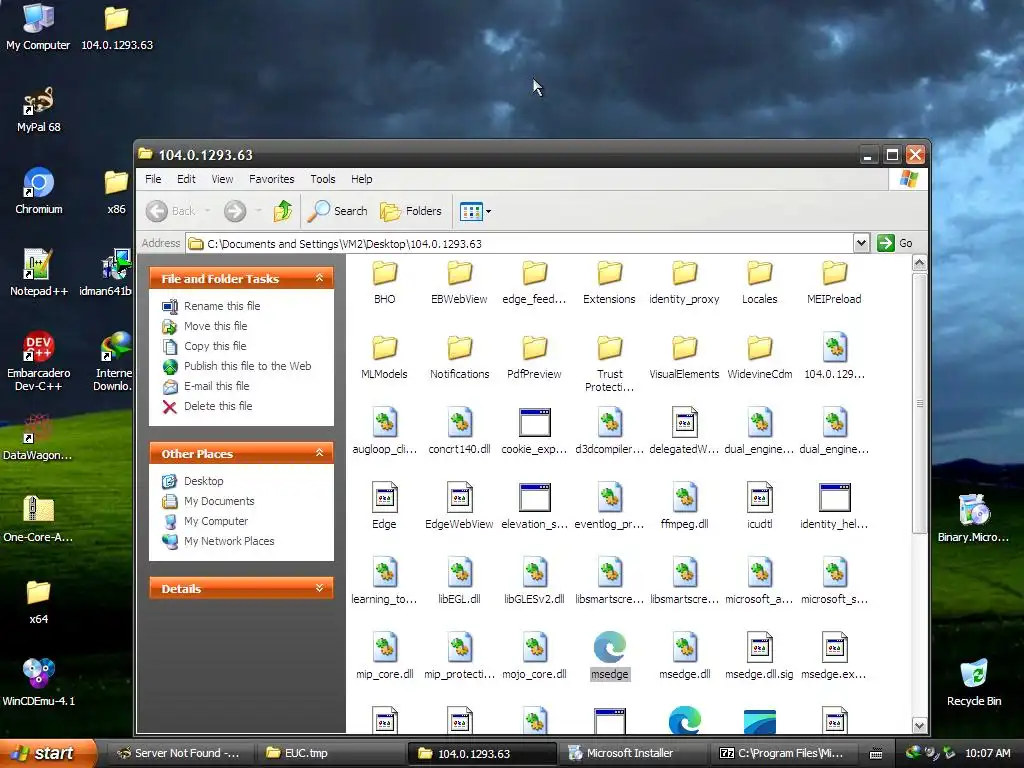Click the Go button beside address bar
1024x768 pixels.
point(895,243)
